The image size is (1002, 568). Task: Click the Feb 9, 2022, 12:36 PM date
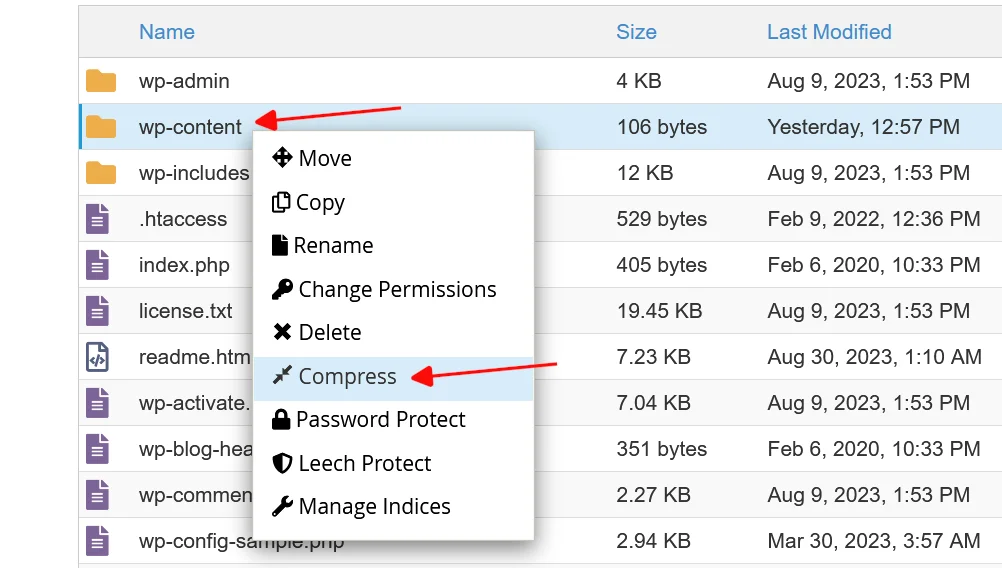874,219
